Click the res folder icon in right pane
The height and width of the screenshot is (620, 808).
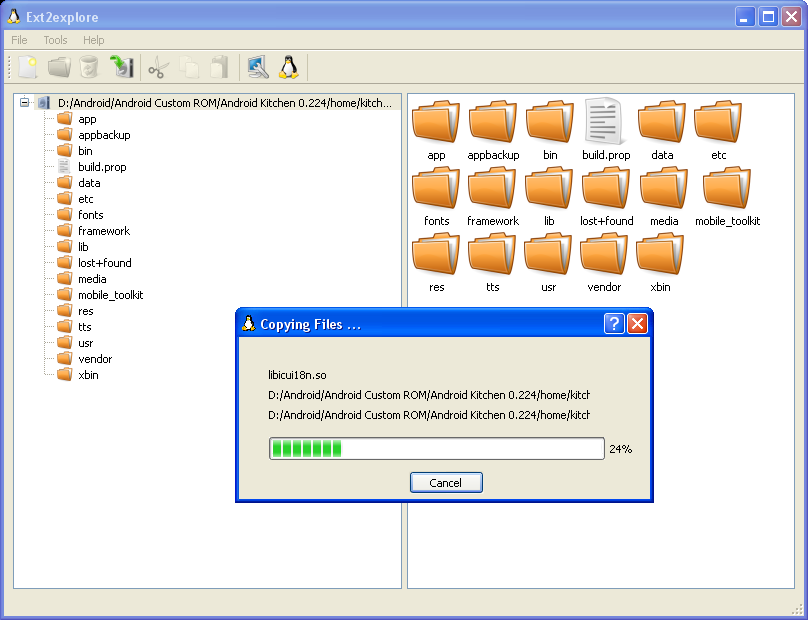(436, 254)
